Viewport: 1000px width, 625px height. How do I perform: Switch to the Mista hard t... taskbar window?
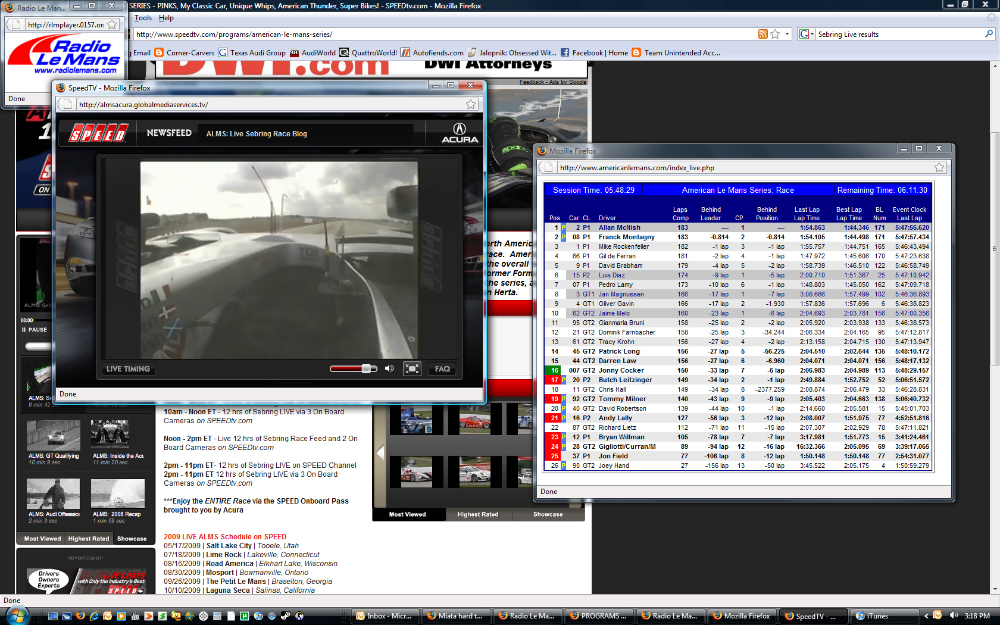(x=455, y=615)
